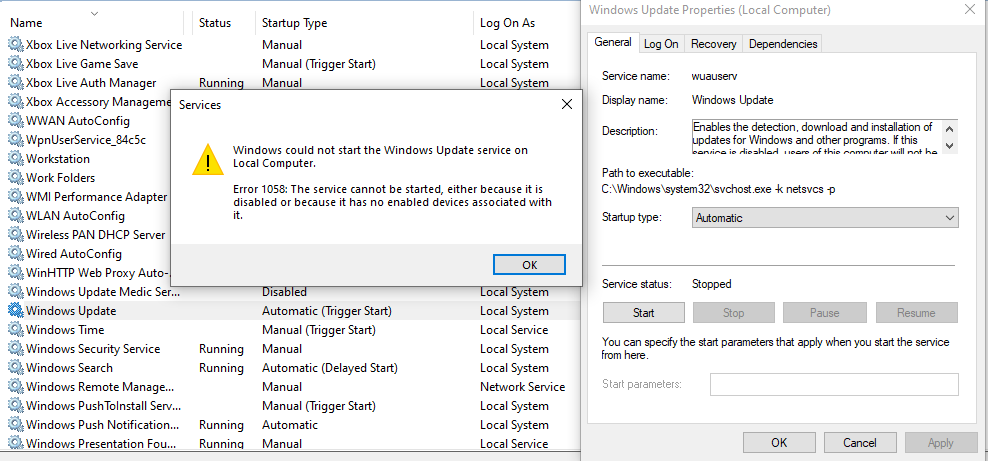The height and width of the screenshot is (461, 988).
Task: Click the disabled Resume button
Action: click(916, 312)
